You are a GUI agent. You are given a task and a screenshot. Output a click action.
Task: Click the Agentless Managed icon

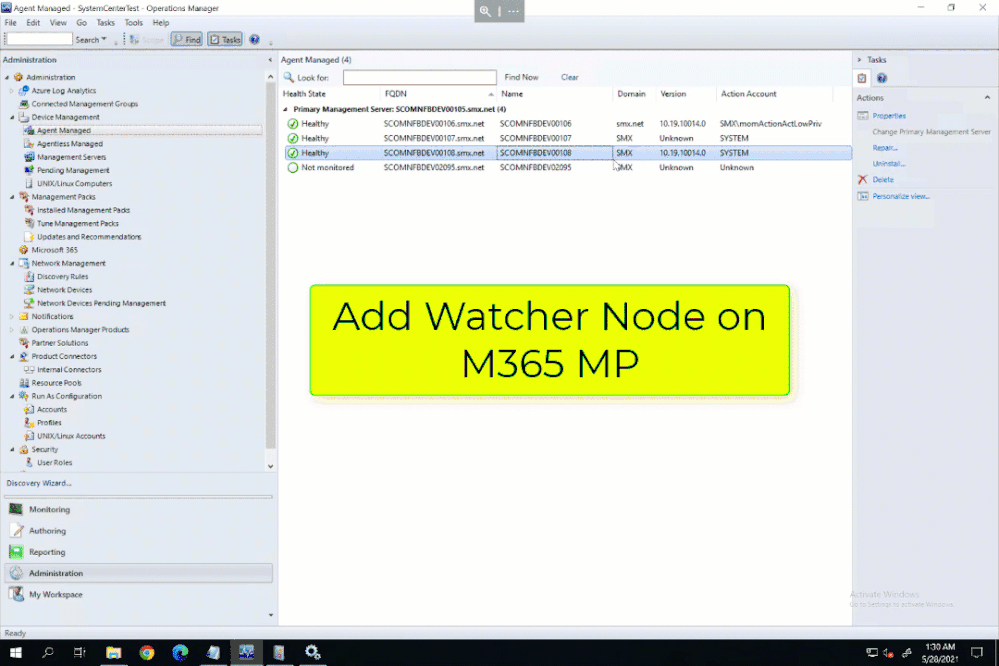[29, 144]
